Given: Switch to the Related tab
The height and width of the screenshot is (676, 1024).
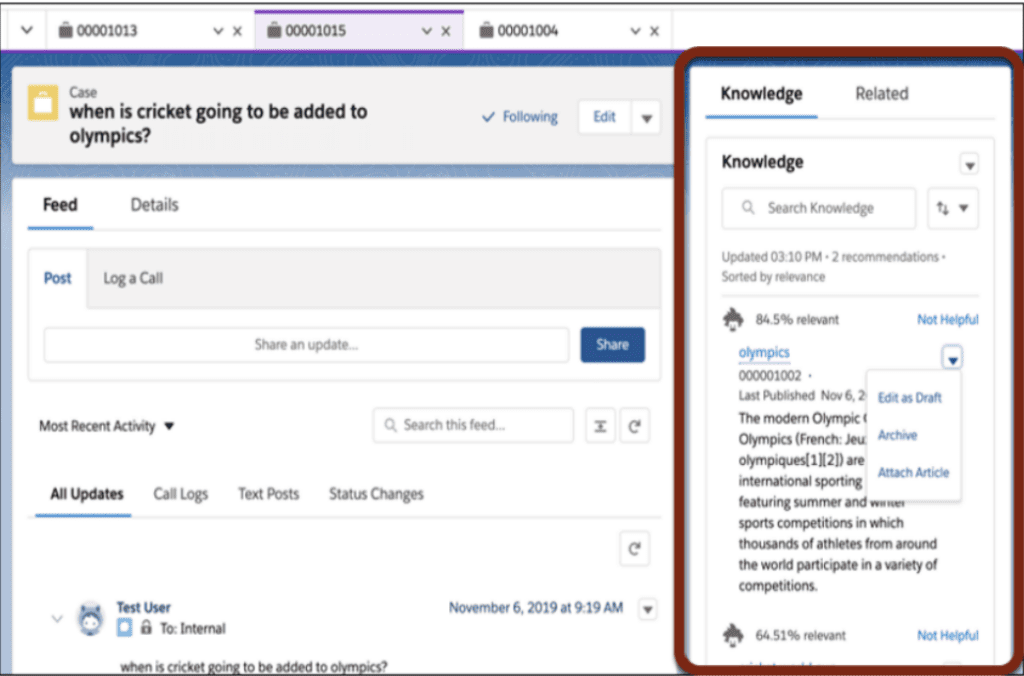Looking at the screenshot, I should [881, 94].
